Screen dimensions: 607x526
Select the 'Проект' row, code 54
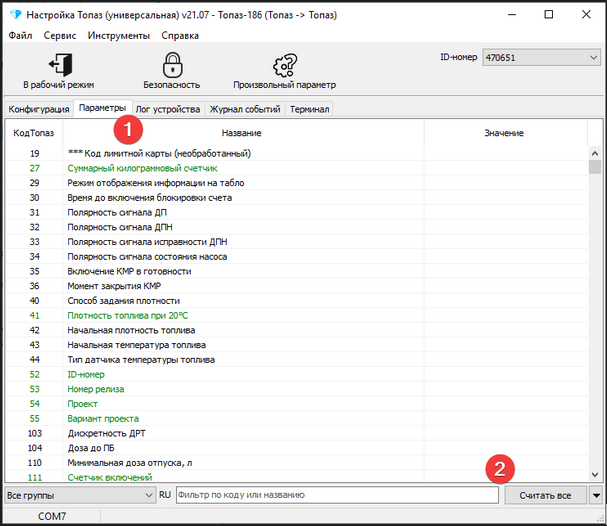click(297, 404)
